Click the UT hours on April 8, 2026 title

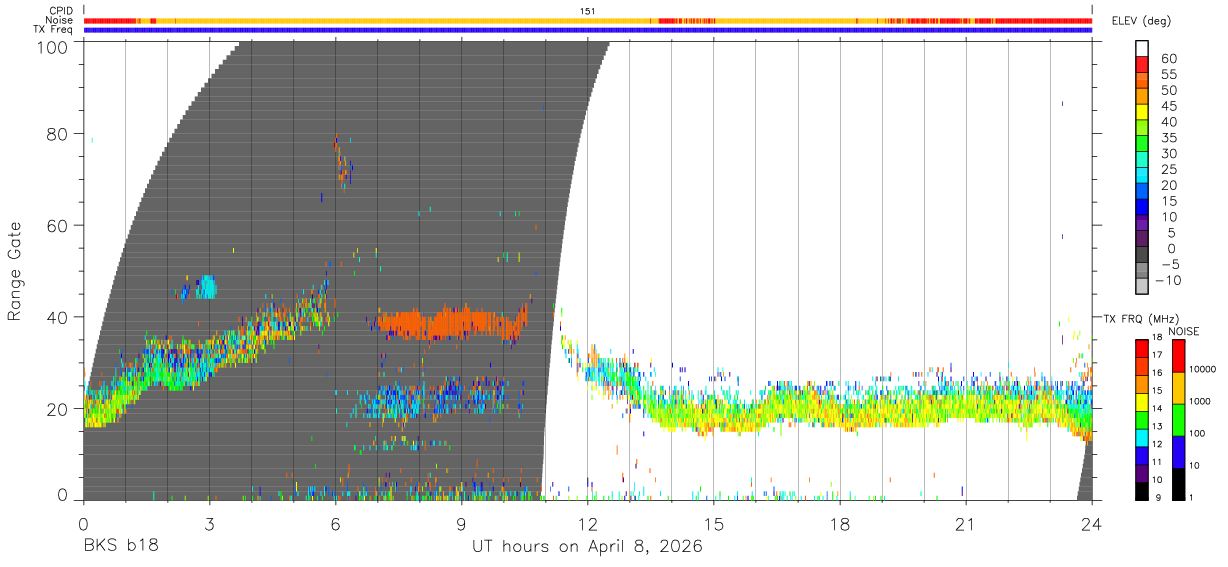point(587,547)
